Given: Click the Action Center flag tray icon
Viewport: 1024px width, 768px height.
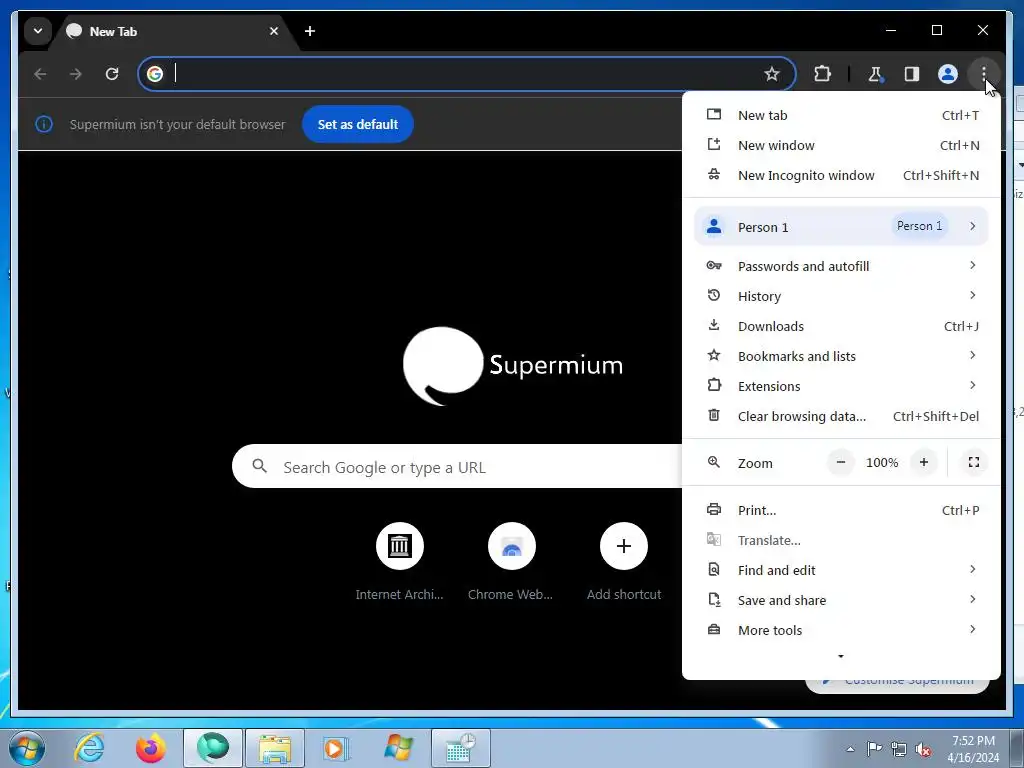Looking at the screenshot, I should (874, 749).
